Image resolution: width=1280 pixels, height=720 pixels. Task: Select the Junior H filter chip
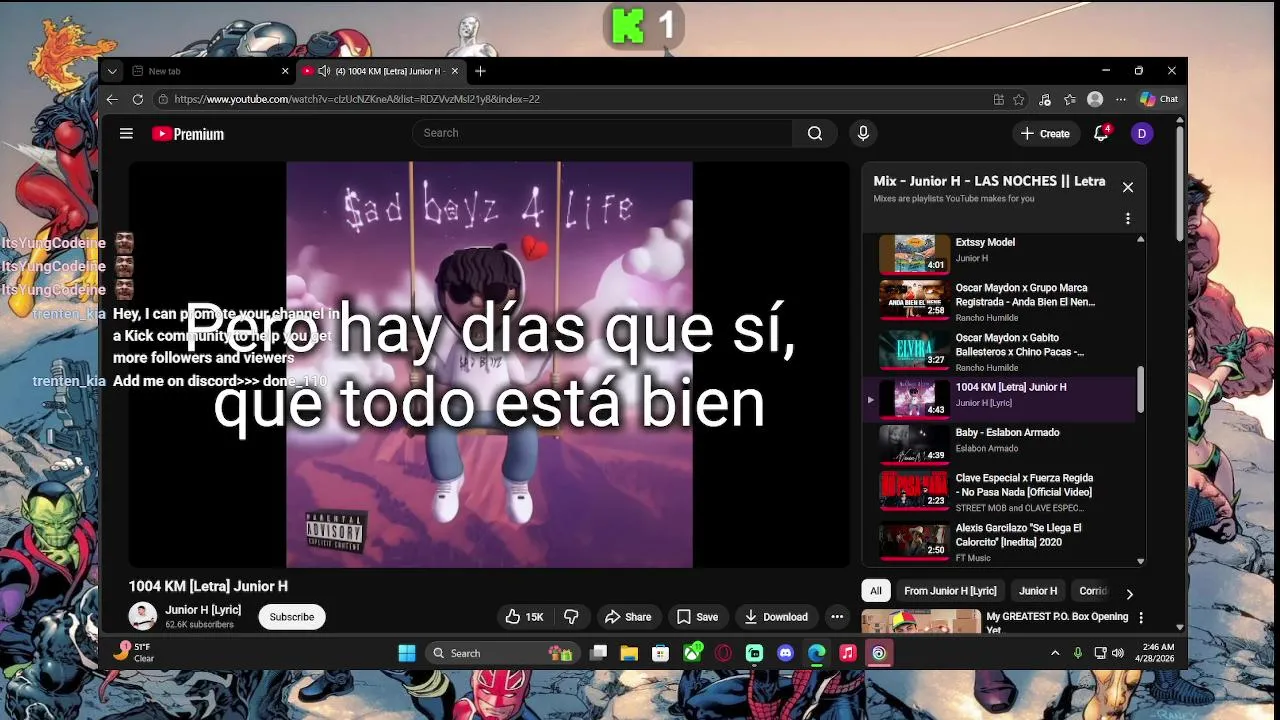[x=1038, y=591]
